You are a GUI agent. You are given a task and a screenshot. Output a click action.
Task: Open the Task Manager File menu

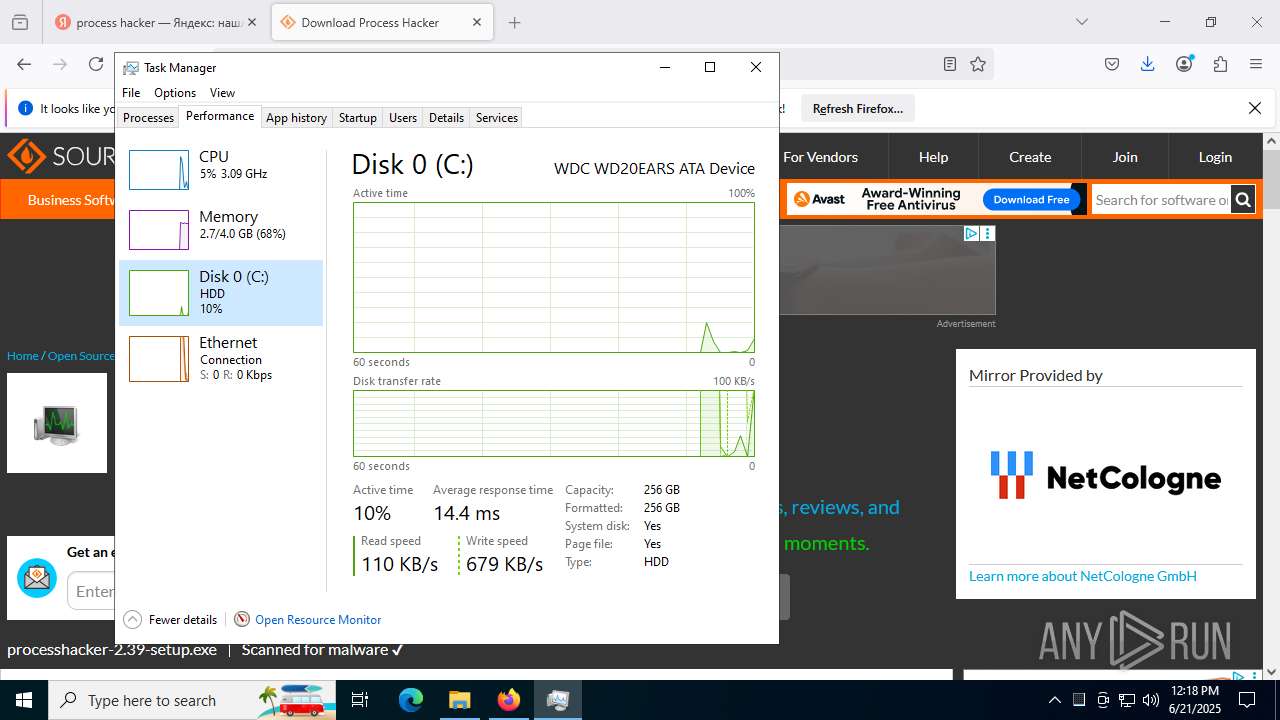point(131,93)
